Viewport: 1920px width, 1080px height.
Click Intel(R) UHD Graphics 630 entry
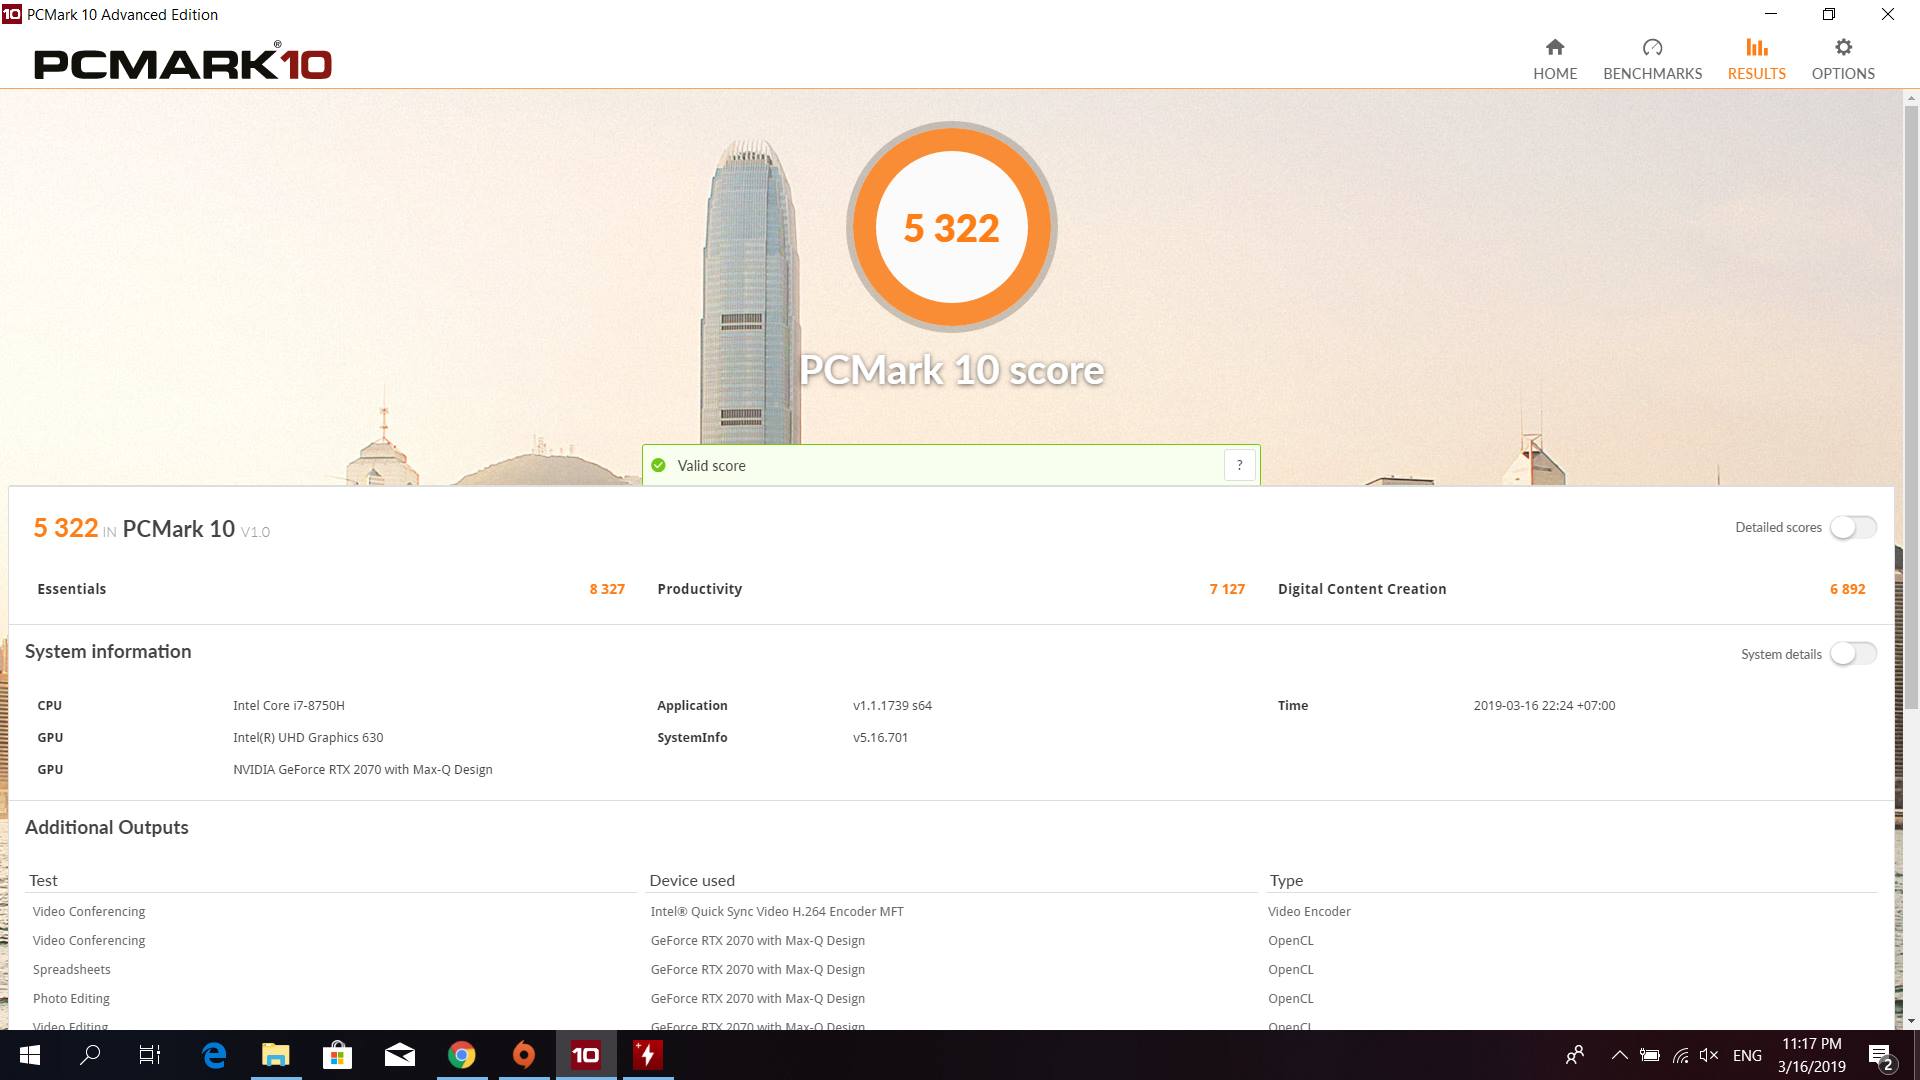pyautogui.click(x=308, y=737)
